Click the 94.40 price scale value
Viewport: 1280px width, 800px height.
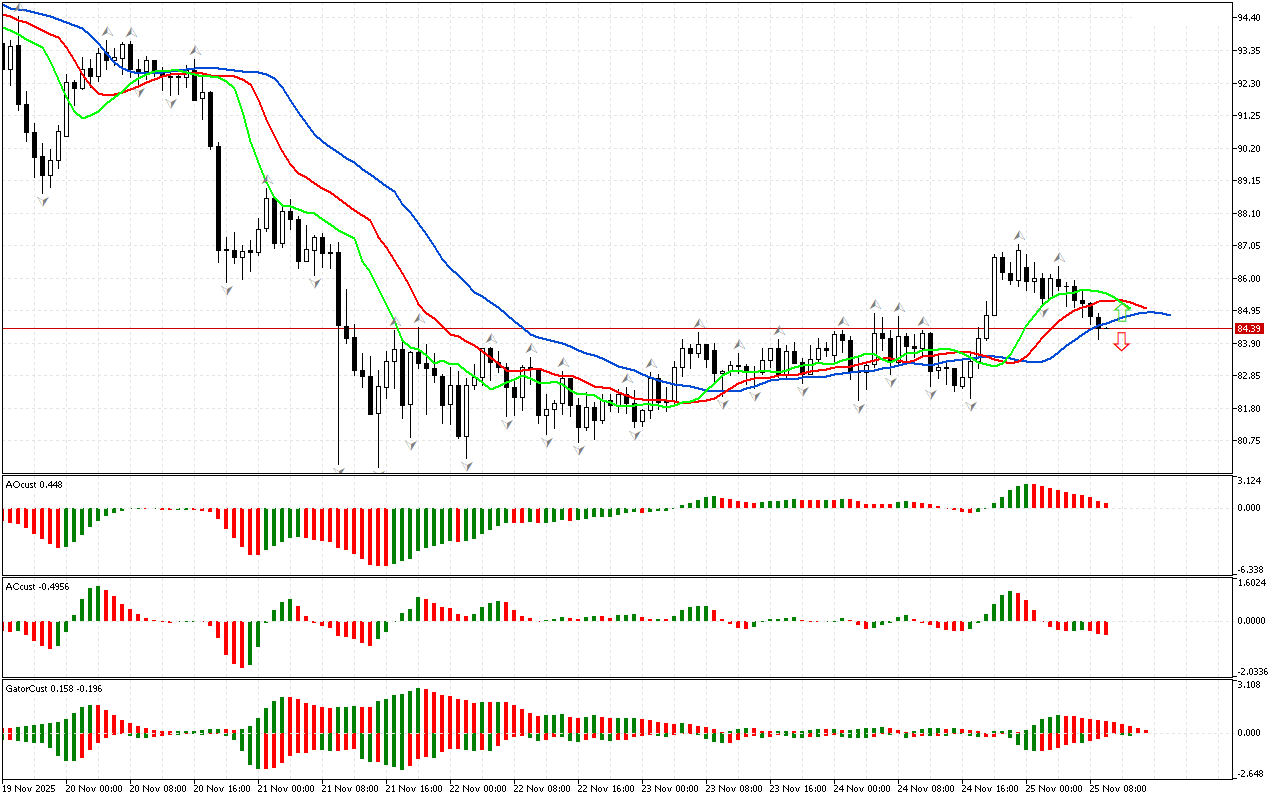[x=1246, y=18]
